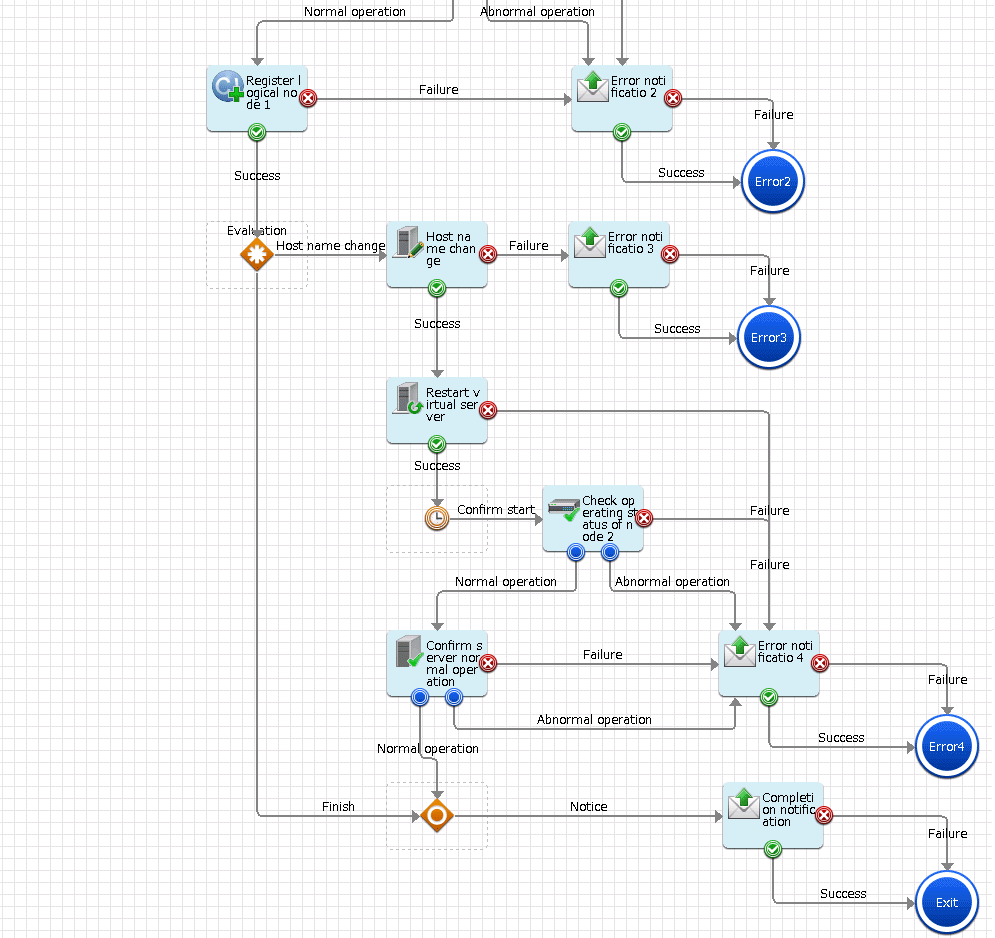Click Abnormal operation blue connector on Check operating status
The height and width of the screenshot is (938, 995).
tap(610, 552)
